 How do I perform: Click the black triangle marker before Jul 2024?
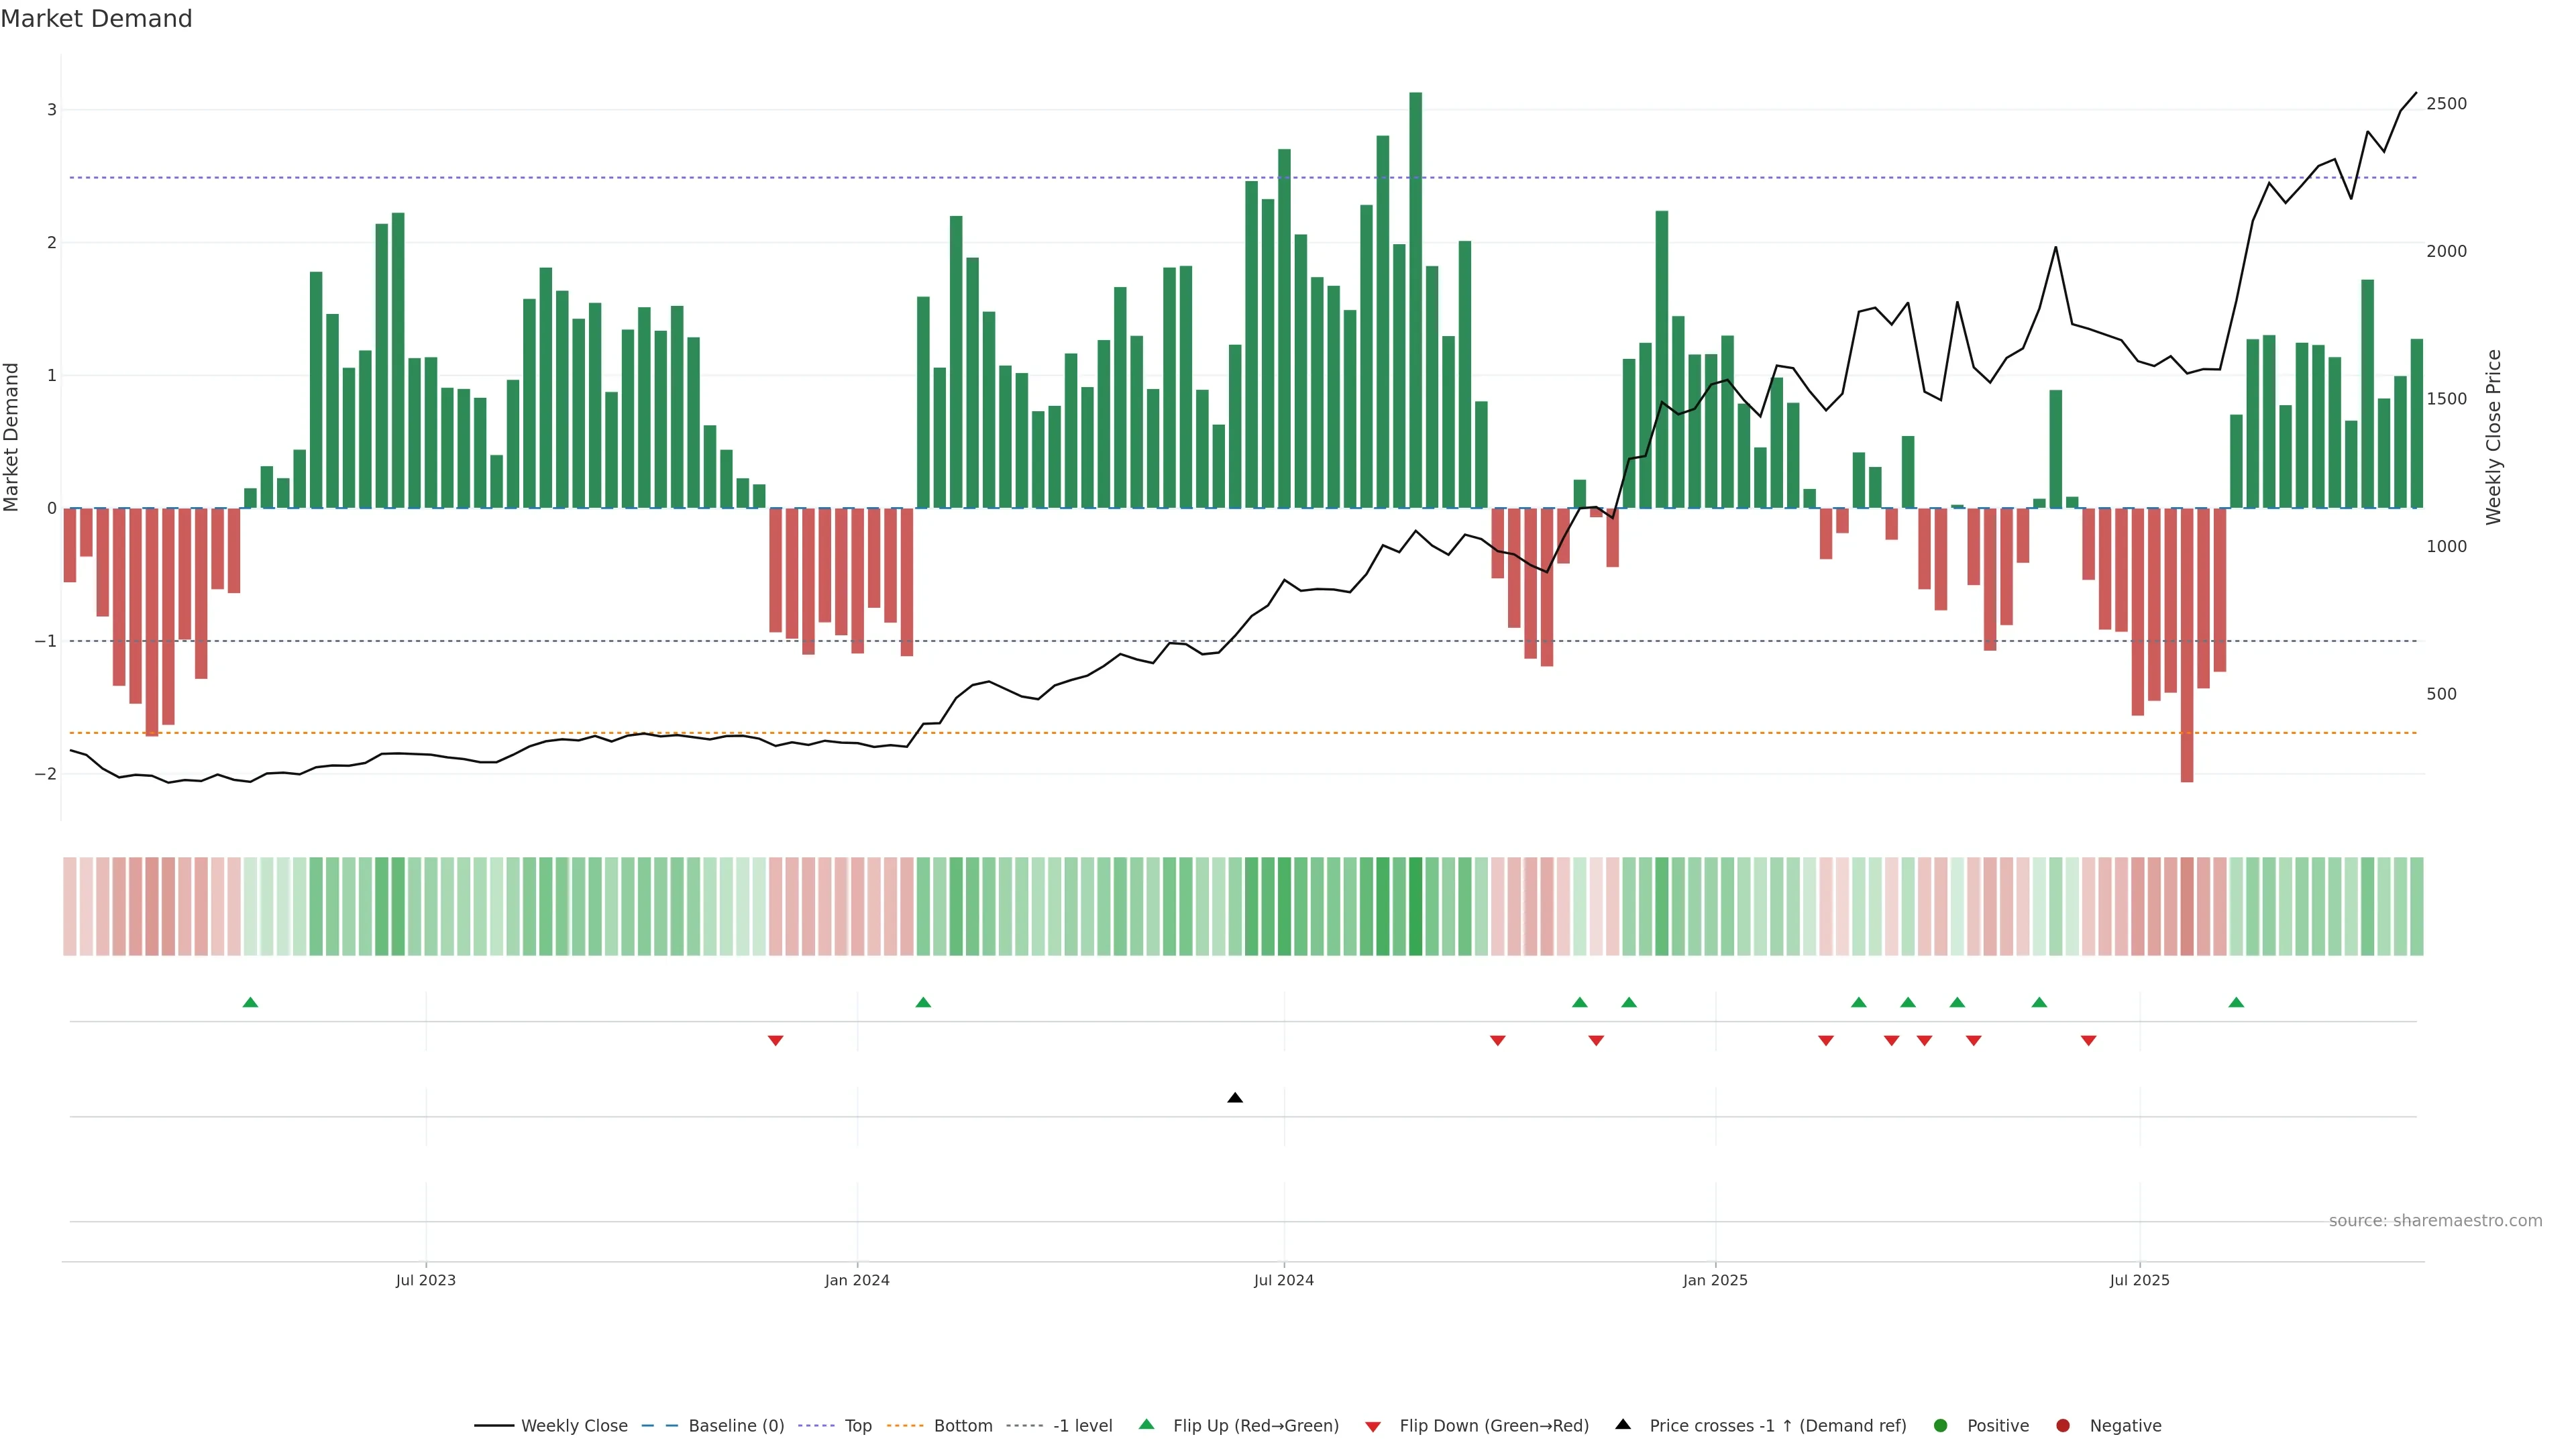tap(1235, 1098)
